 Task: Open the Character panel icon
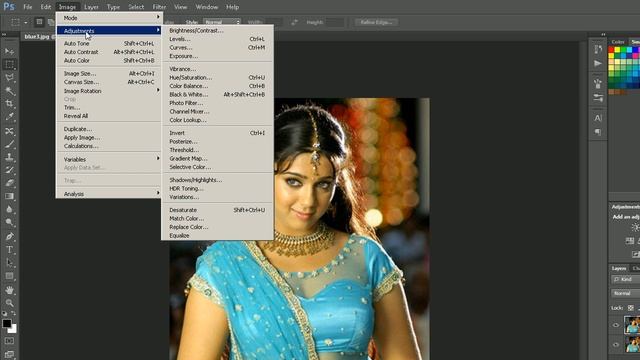[598, 118]
